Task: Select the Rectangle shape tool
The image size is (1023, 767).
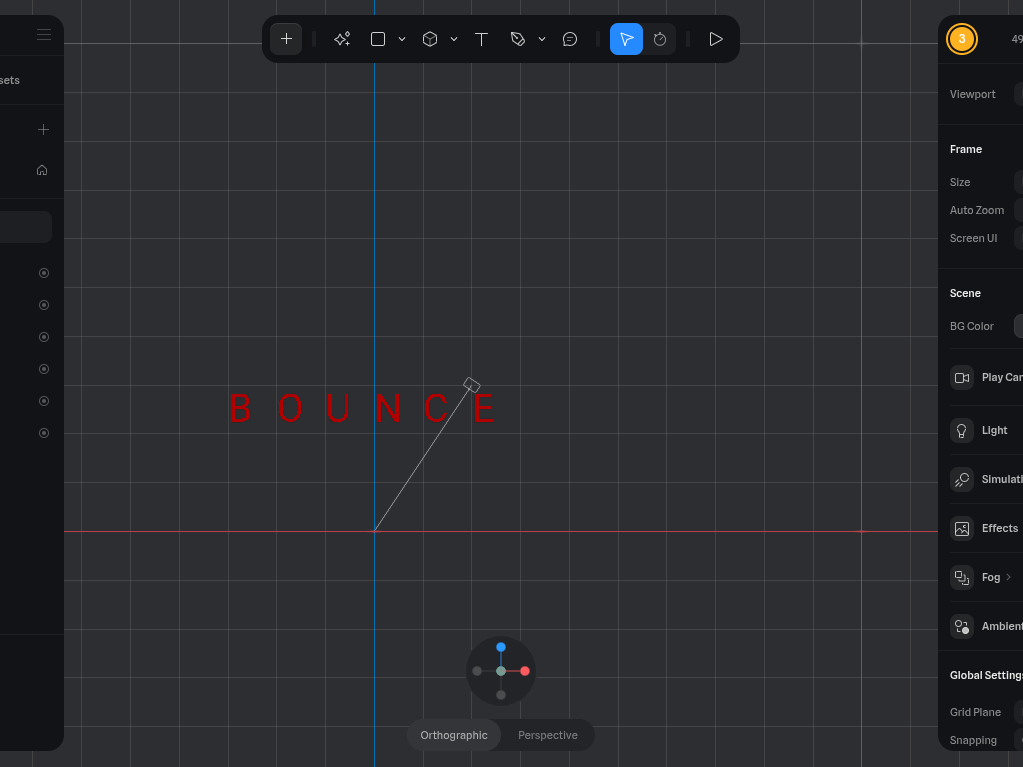Action: (378, 39)
